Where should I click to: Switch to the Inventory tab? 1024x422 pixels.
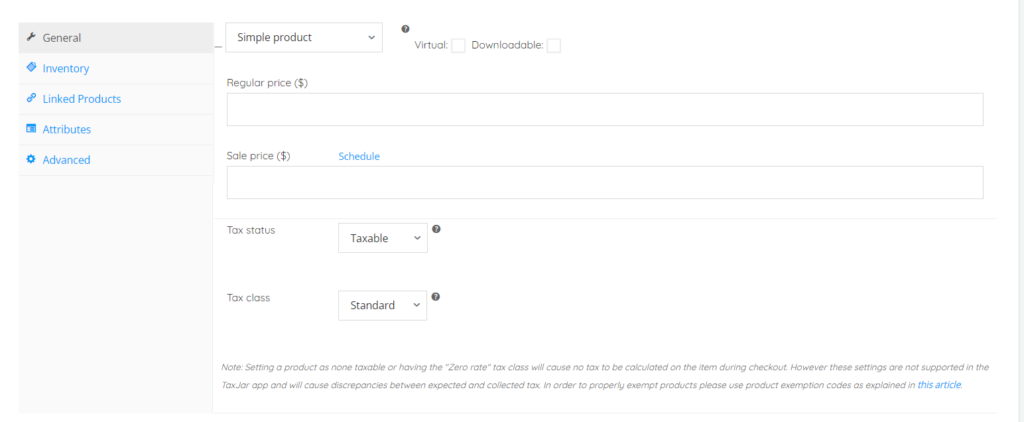click(x=66, y=68)
